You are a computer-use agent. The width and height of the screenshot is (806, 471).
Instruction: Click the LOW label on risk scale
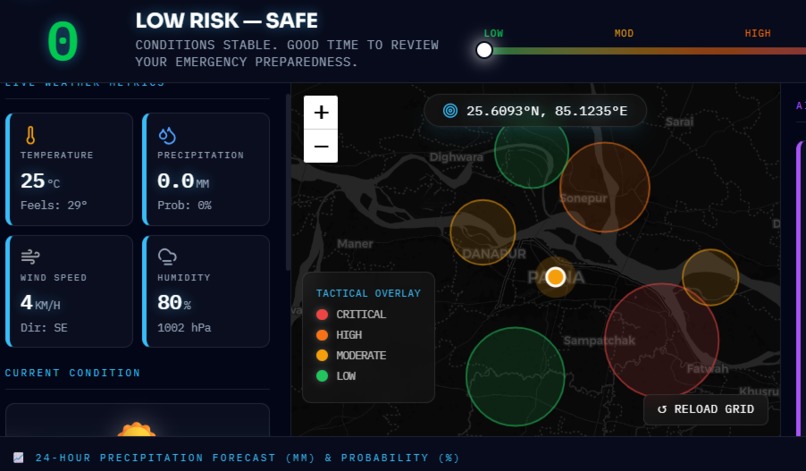(x=493, y=33)
